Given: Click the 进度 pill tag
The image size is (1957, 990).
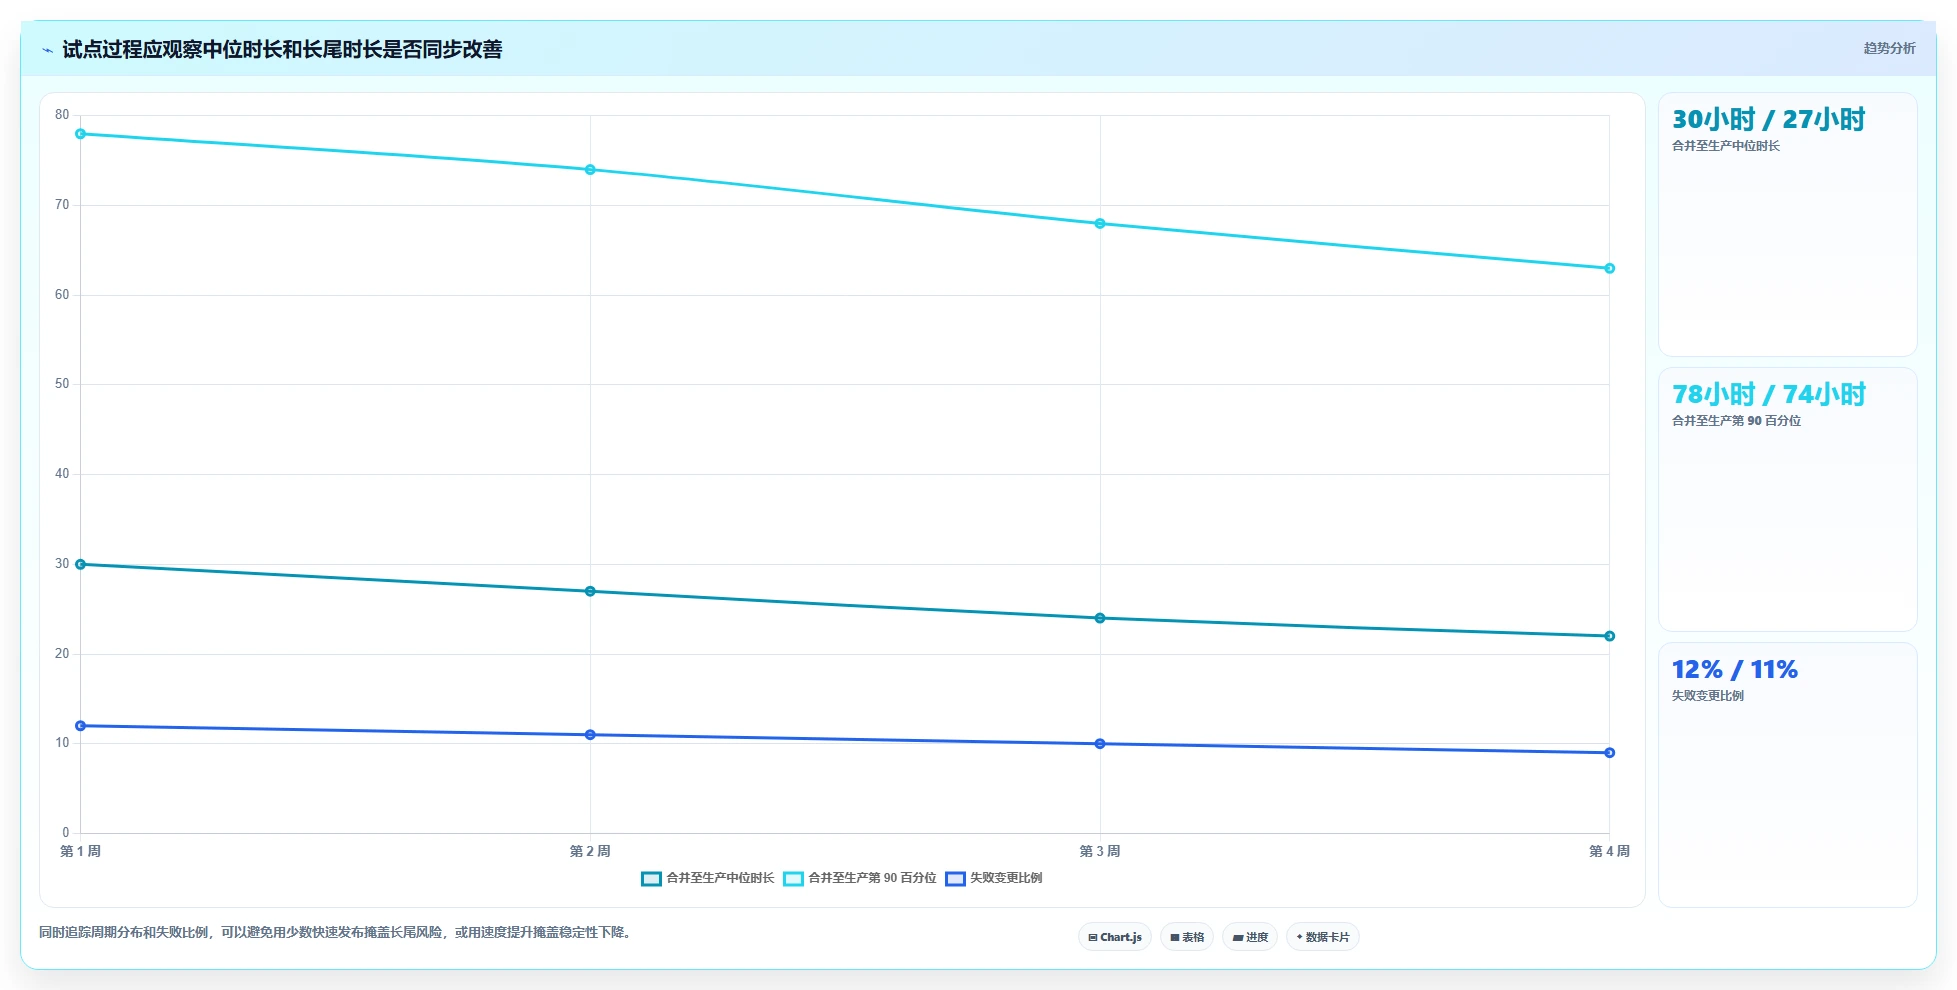Looking at the screenshot, I should click(1250, 937).
